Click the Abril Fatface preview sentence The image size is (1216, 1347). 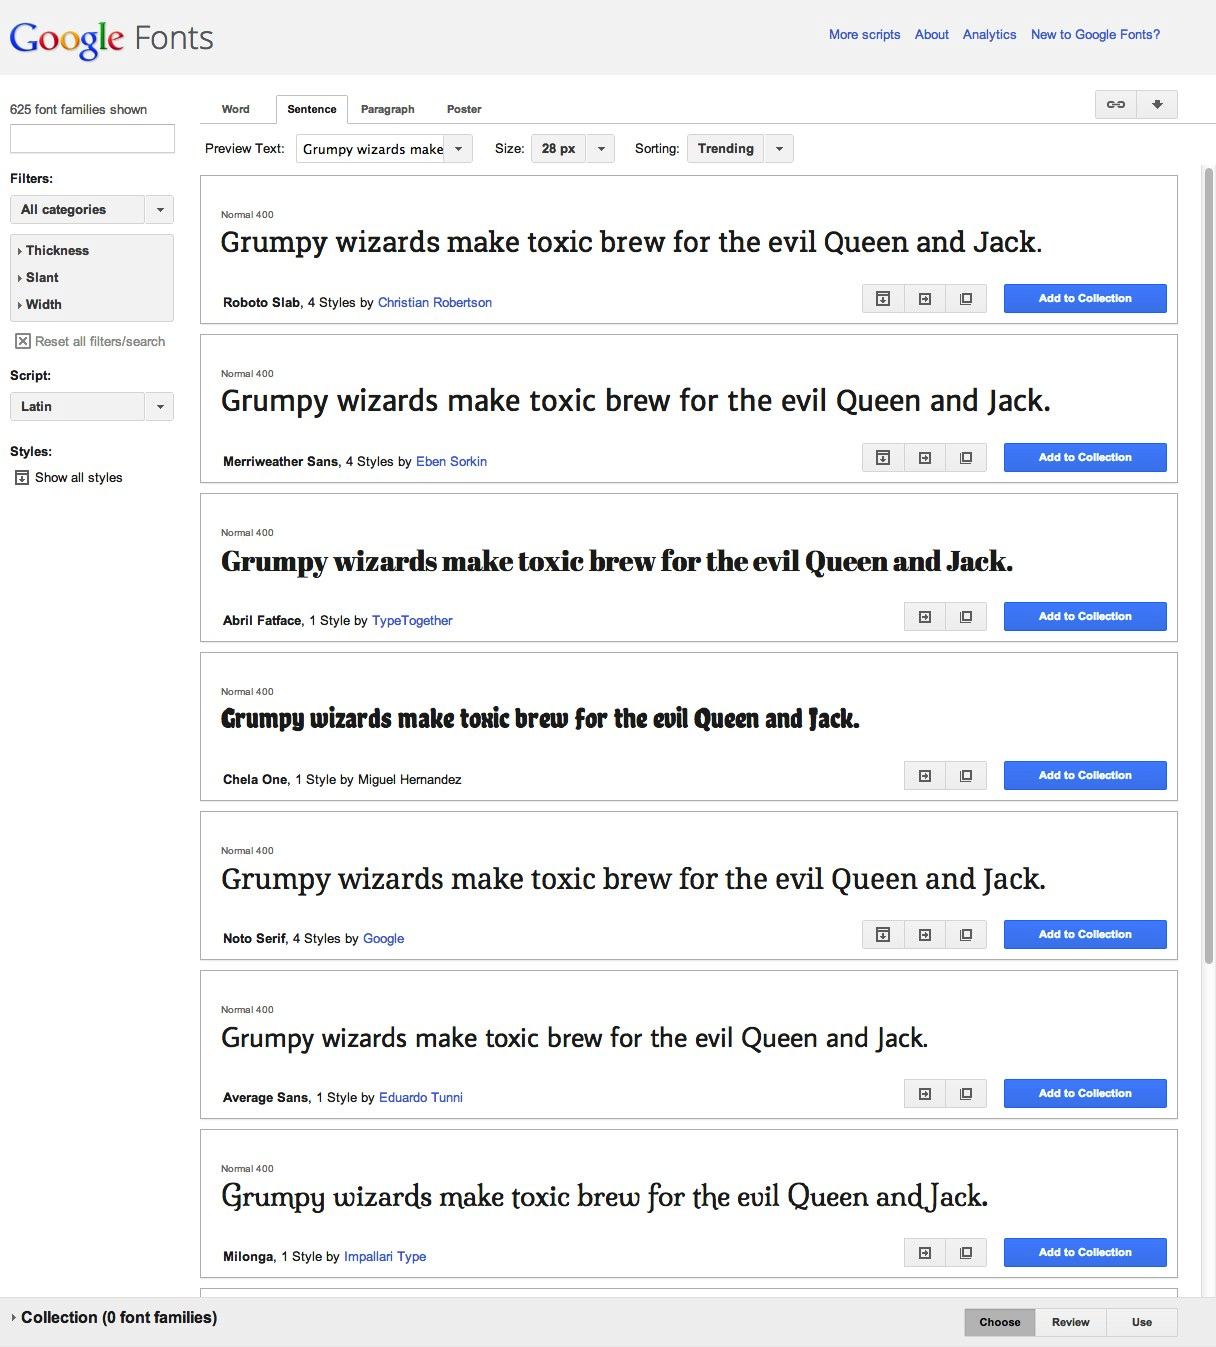tap(616, 561)
